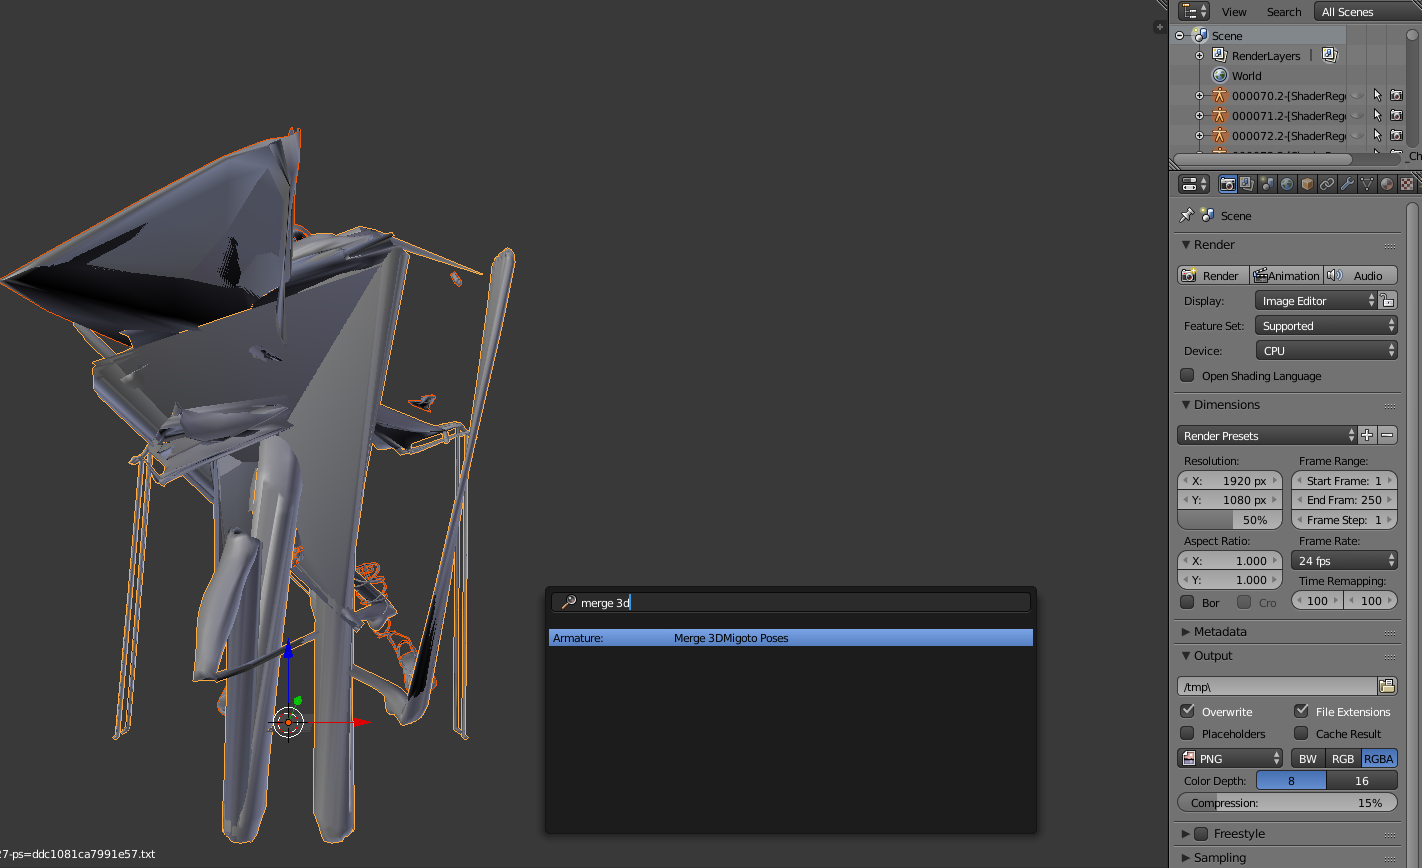Open the Display Image Editor dropdown

point(1316,300)
